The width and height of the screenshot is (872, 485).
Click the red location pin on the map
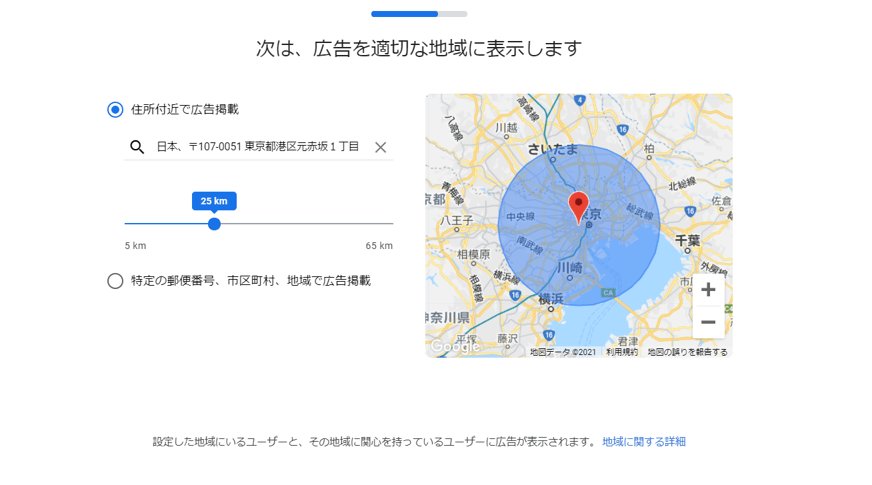[x=579, y=206]
